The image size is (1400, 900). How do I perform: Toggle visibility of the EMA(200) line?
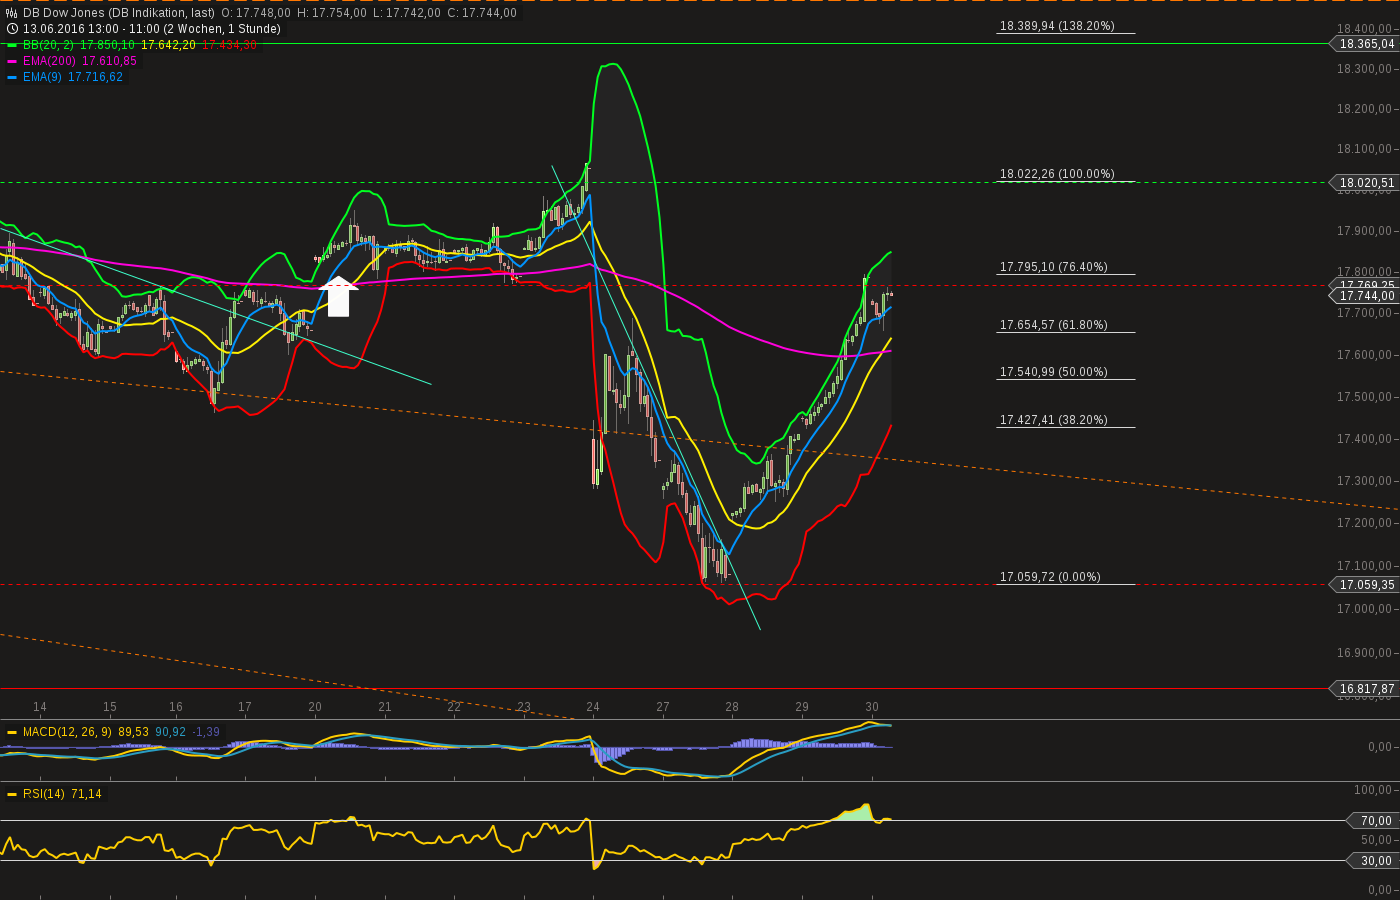[x=11, y=61]
